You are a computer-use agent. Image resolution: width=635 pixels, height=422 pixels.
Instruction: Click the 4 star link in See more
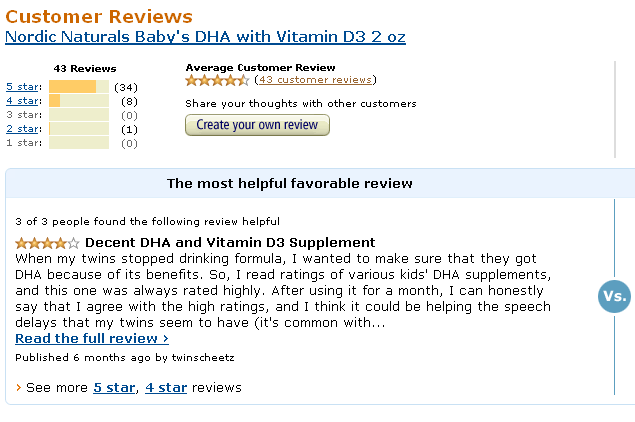coord(166,388)
